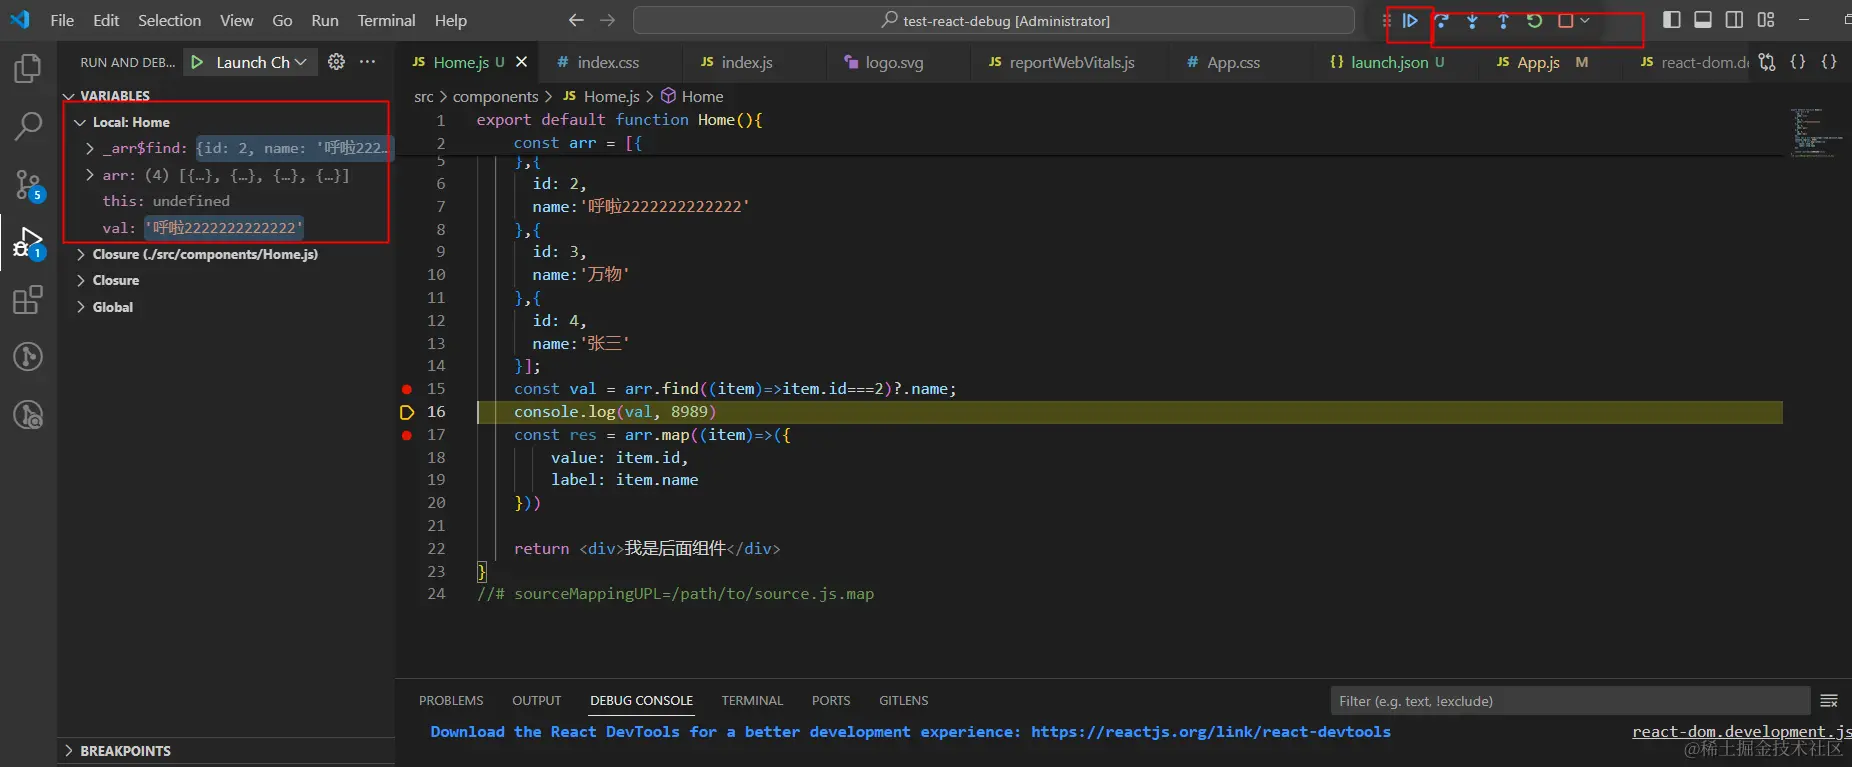Image resolution: width=1852 pixels, height=767 pixels.
Task: Expand the BREAKPOINTS section
Action: (x=125, y=751)
